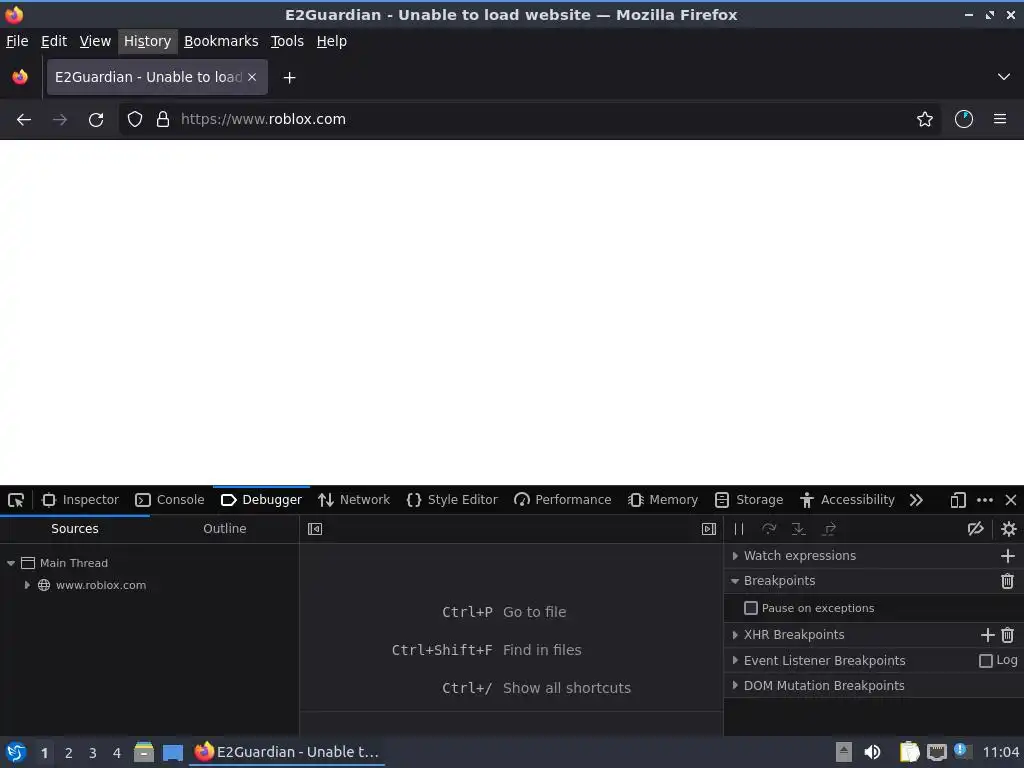This screenshot has width=1024, height=768.
Task: Enable Log event listener checkbox
Action: [x=985, y=661]
